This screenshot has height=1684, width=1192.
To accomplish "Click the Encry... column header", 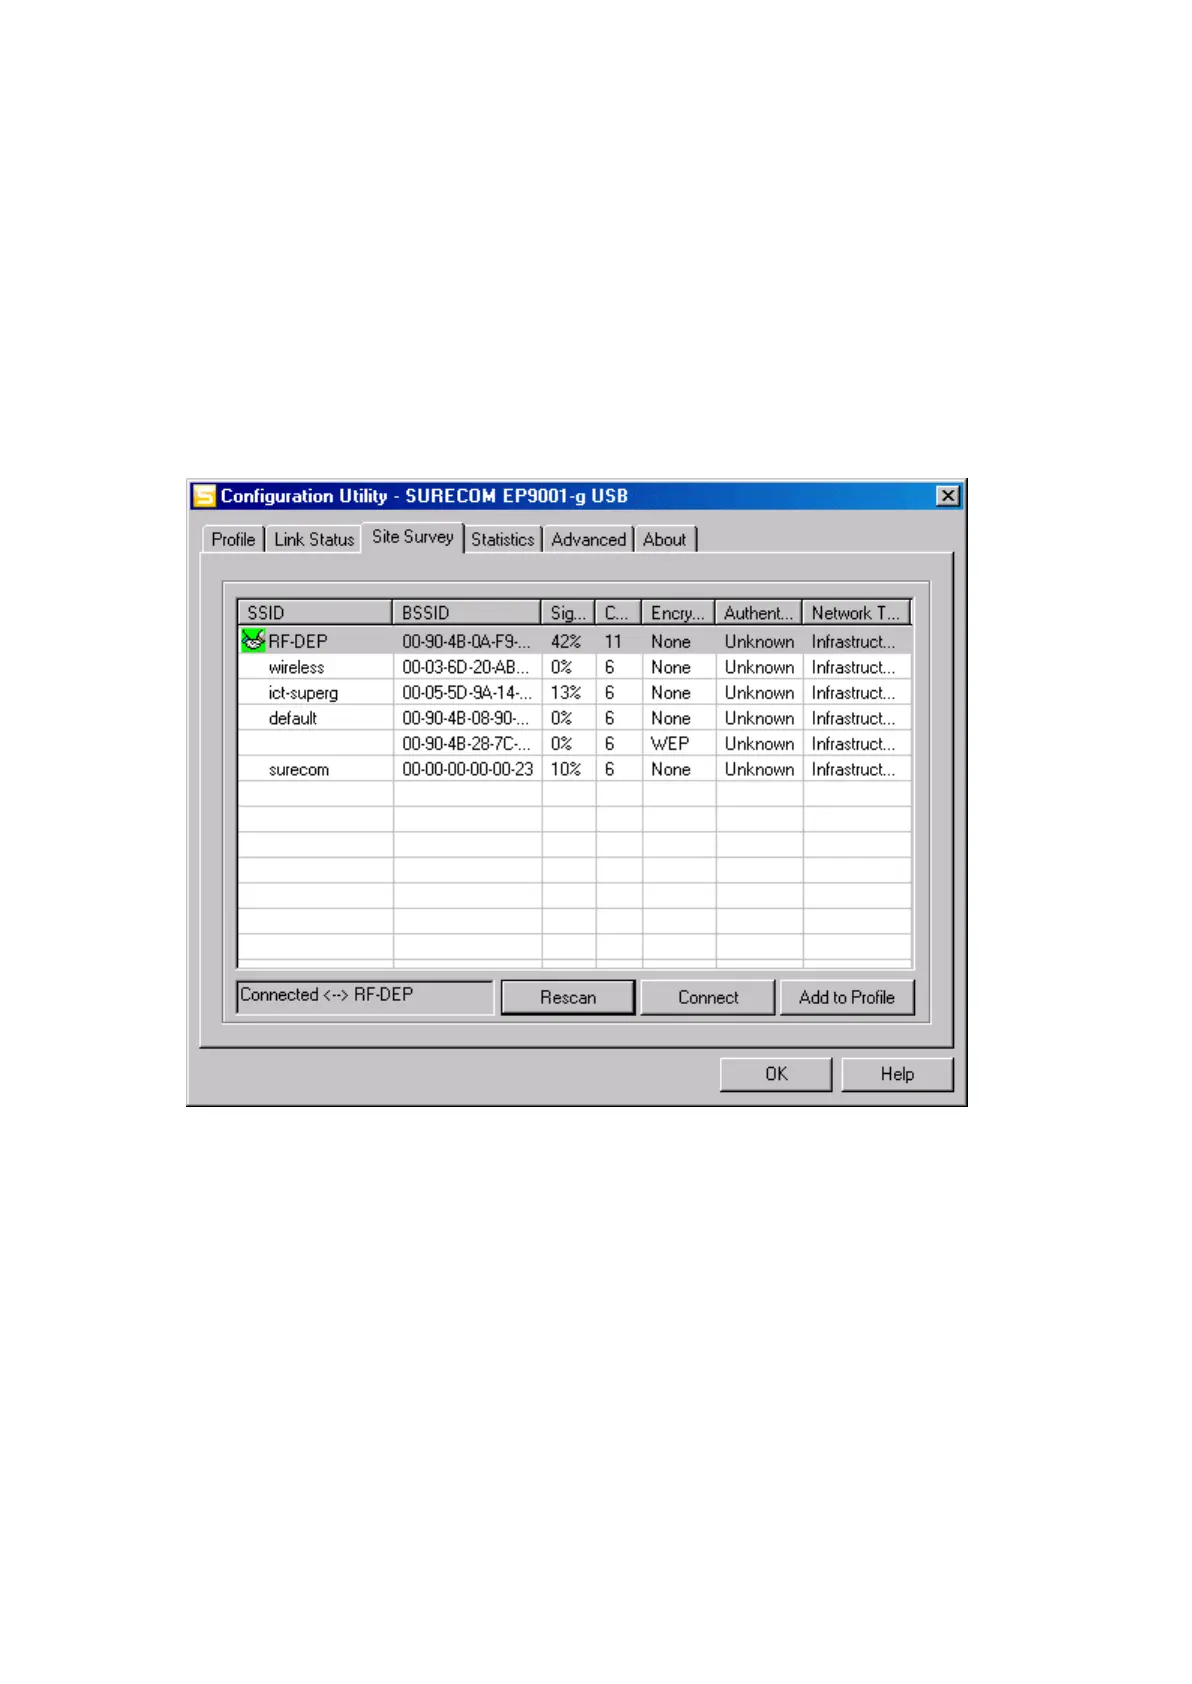I will (x=678, y=613).
